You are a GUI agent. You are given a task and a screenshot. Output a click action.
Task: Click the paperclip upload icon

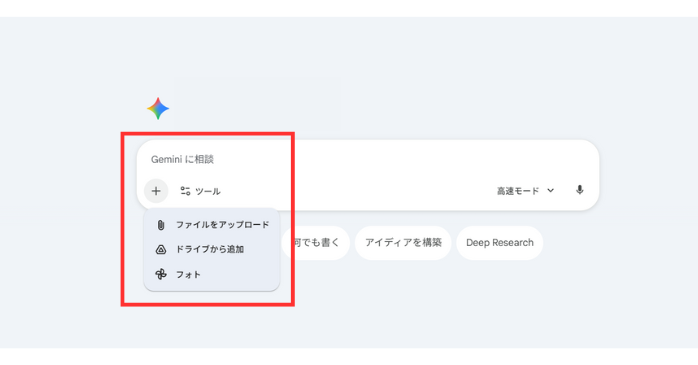click(161, 225)
